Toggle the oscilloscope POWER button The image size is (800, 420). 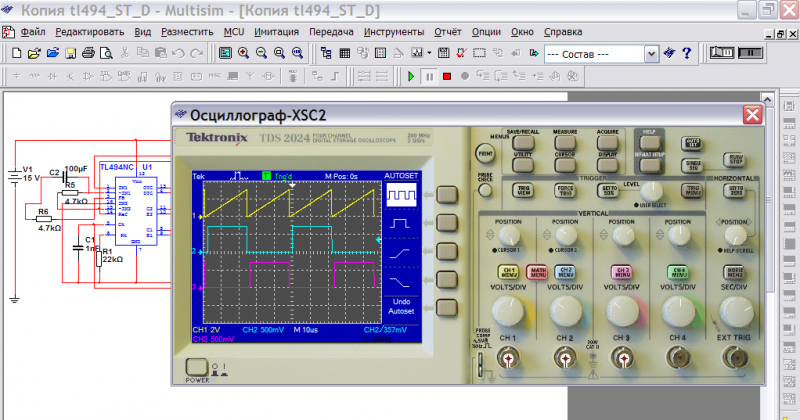point(196,367)
